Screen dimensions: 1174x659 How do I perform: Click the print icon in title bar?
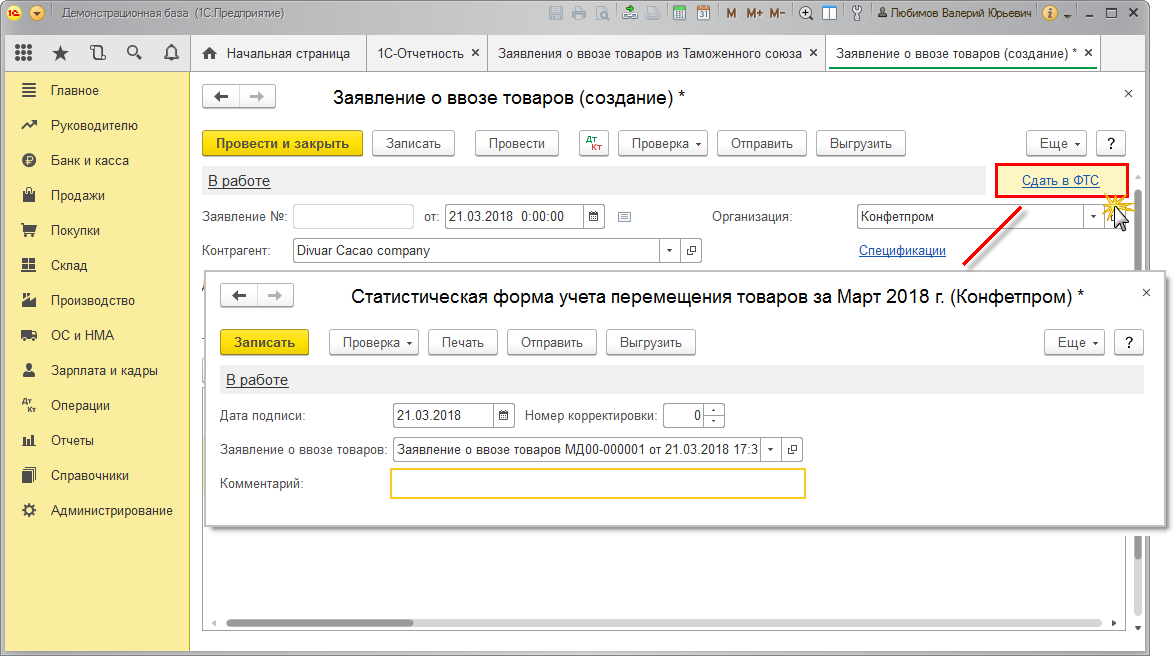(579, 13)
